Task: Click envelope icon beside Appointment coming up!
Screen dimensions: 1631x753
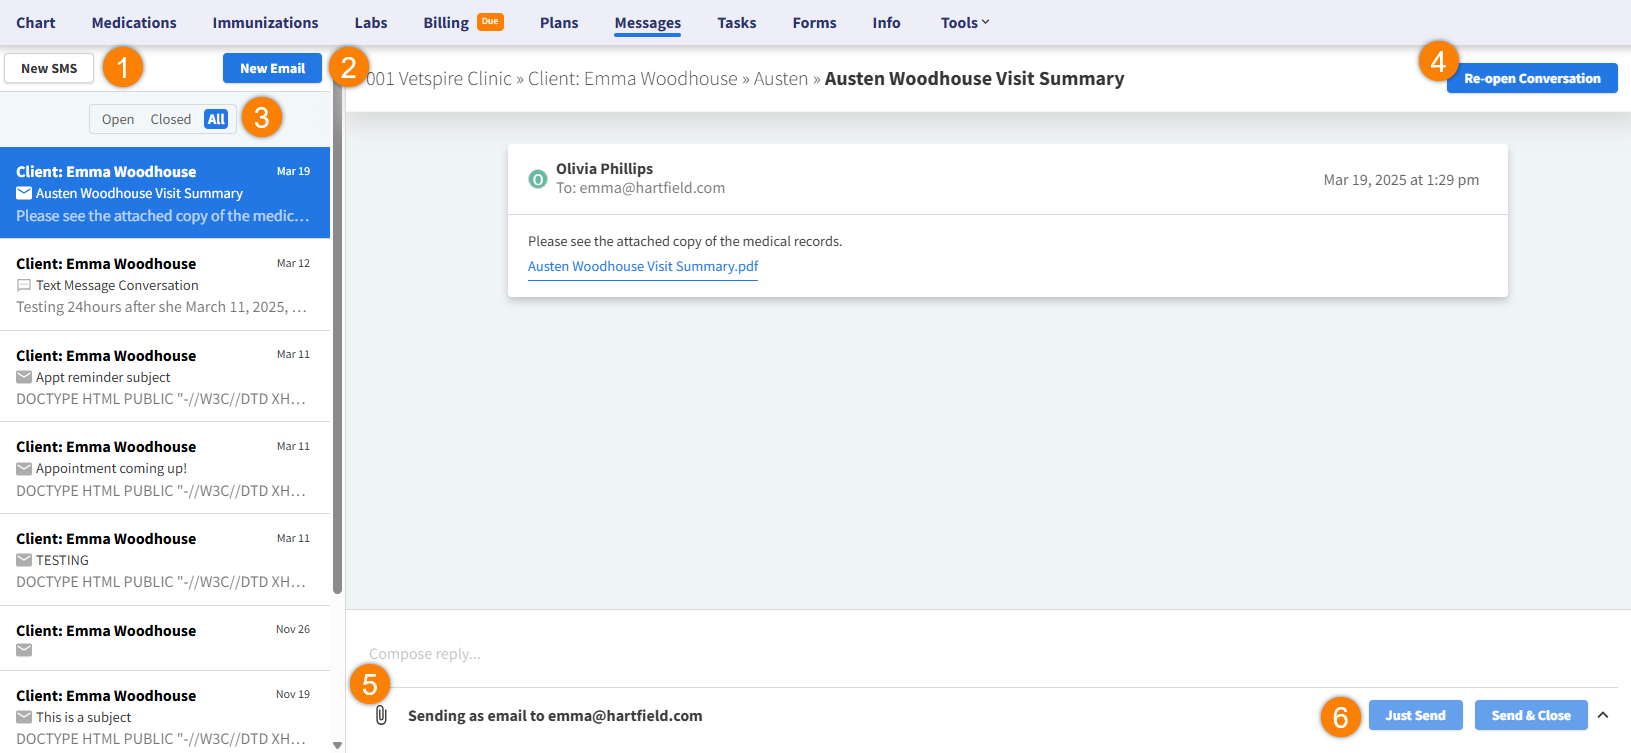Action: (x=24, y=468)
